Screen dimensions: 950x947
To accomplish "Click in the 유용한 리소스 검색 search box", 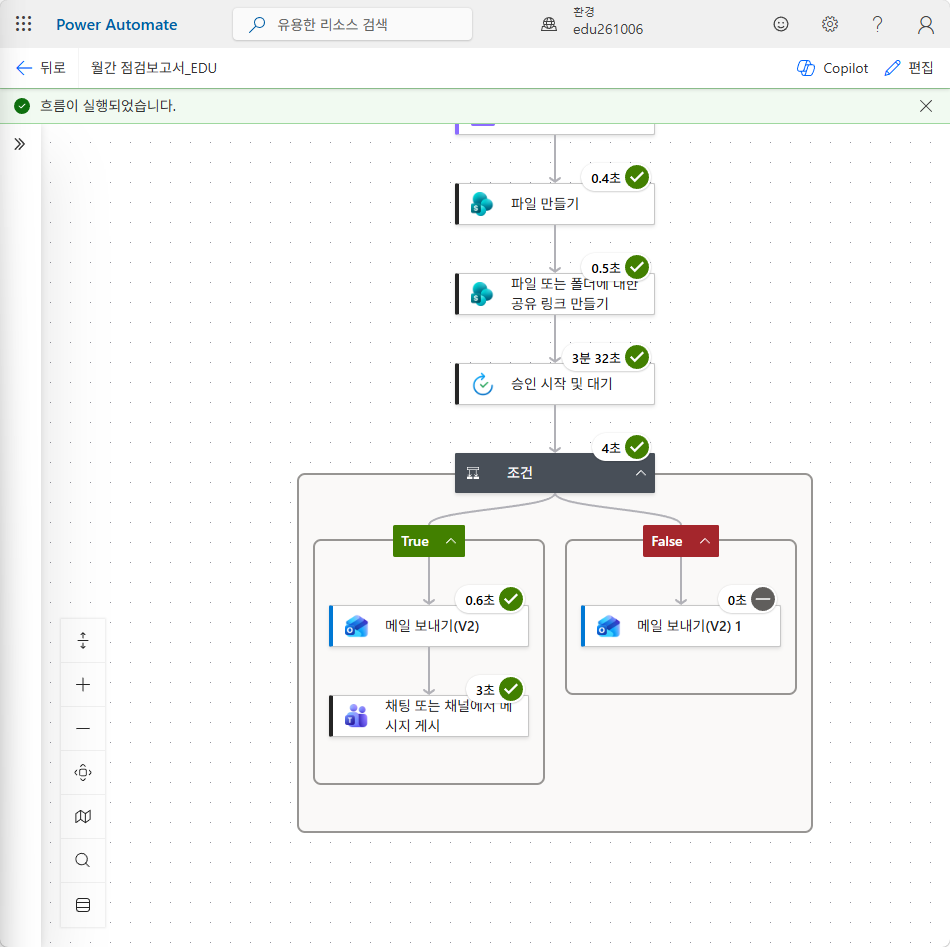I will [353, 24].
